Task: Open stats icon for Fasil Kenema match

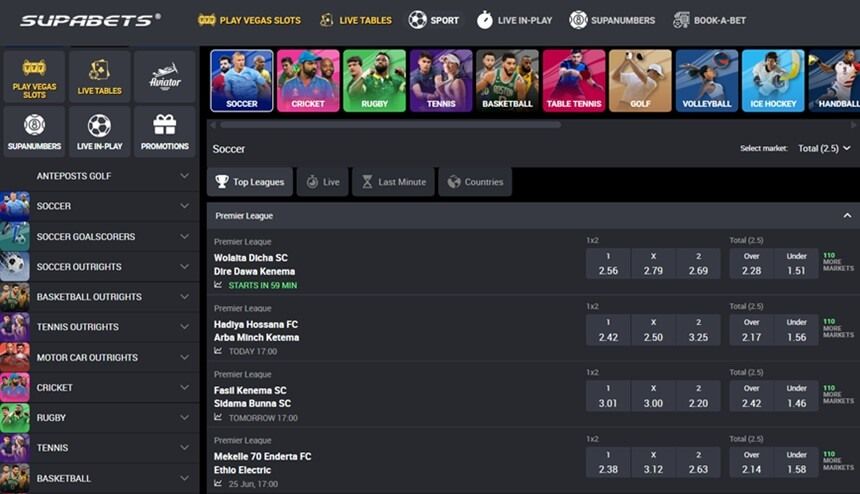Action: coord(218,417)
